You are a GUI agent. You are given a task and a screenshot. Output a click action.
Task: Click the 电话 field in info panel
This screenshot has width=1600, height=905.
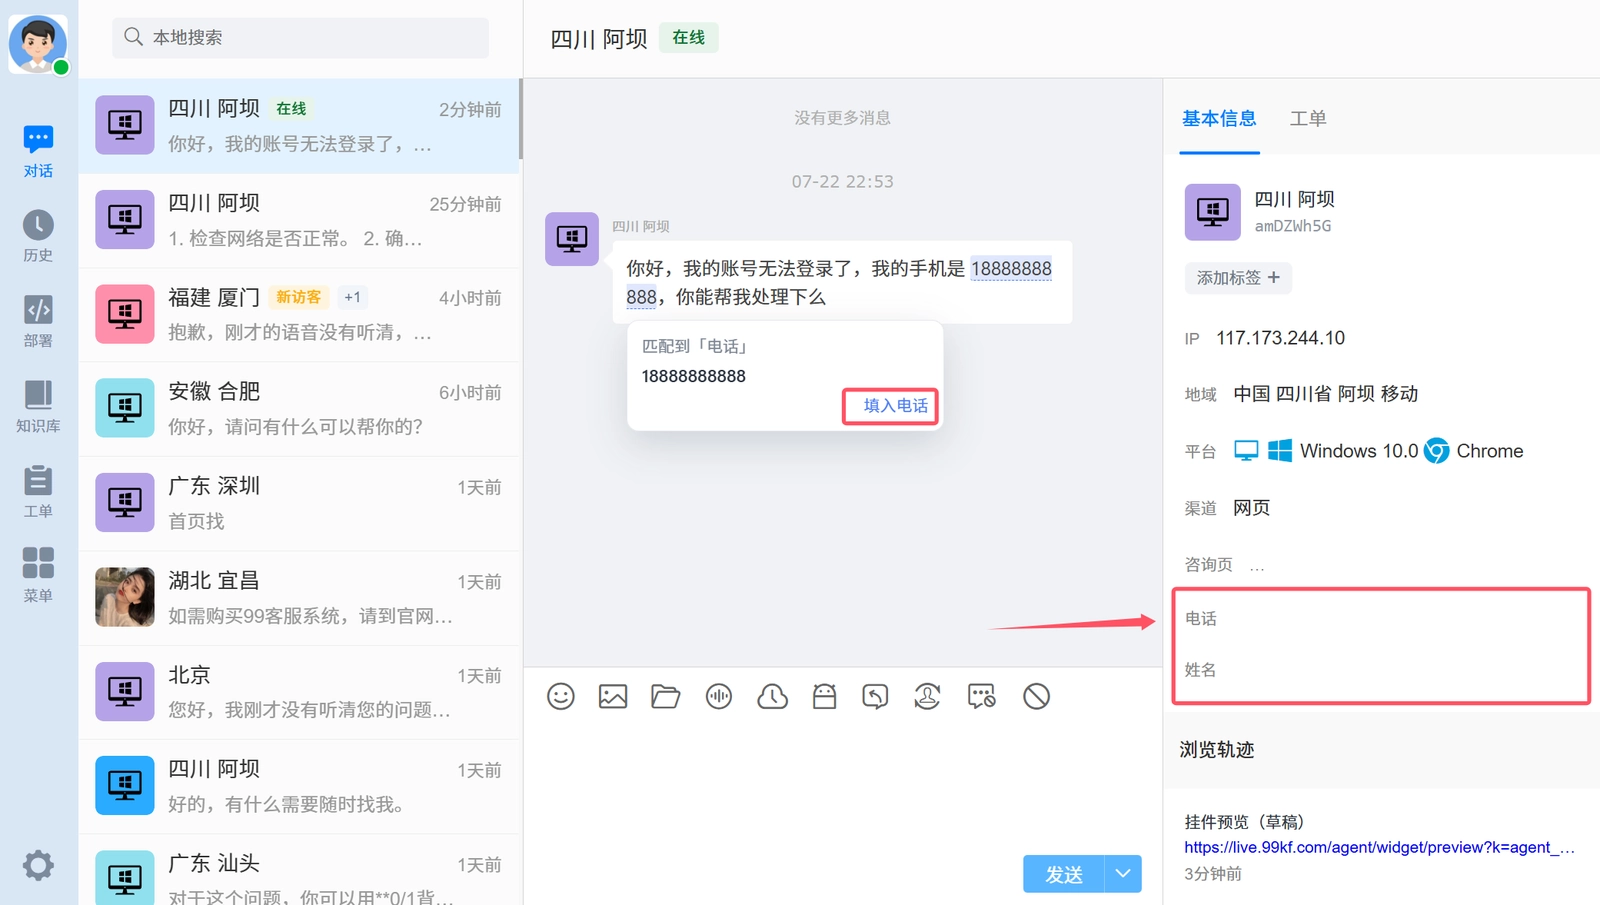click(x=1381, y=619)
